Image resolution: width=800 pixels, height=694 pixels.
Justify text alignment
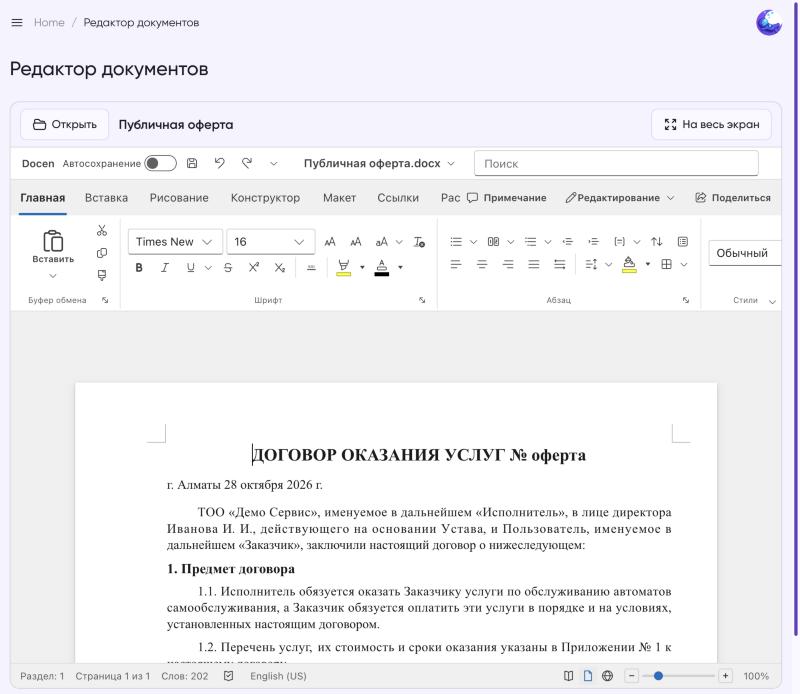[x=534, y=264]
